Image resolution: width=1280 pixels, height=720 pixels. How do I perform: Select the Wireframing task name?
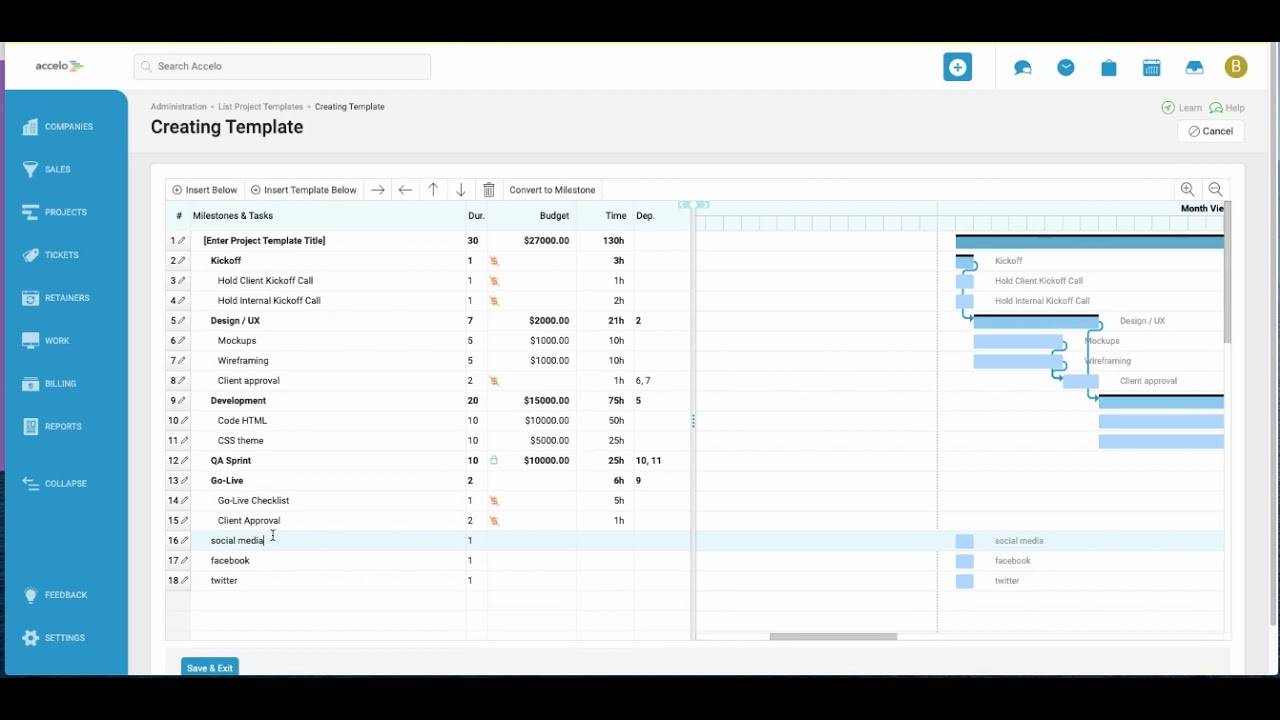point(243,361)
